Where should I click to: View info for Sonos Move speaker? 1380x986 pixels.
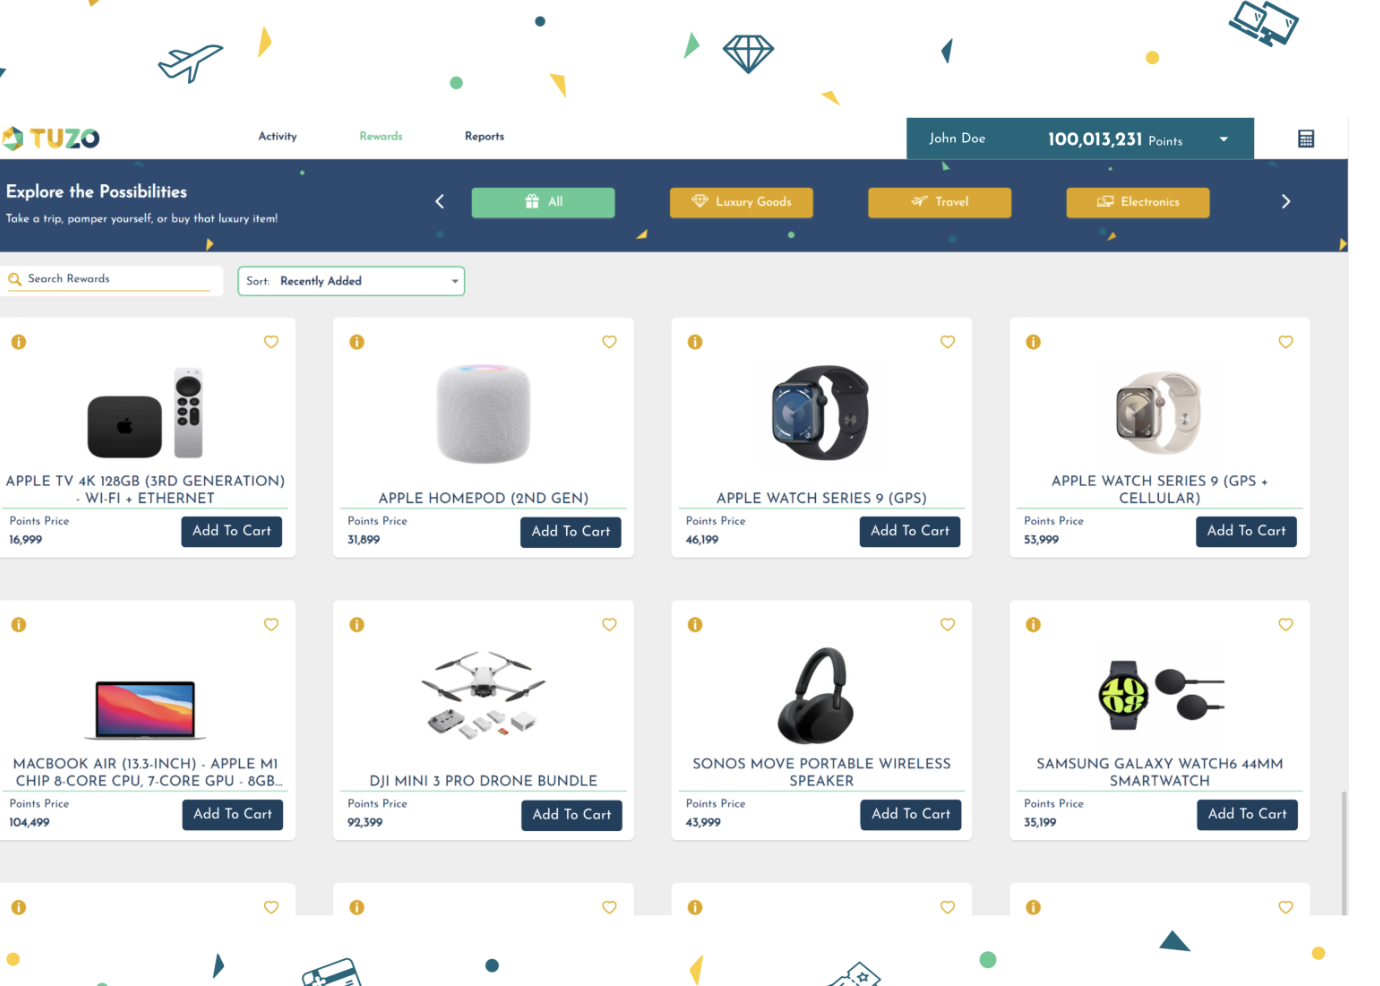(695, 625)
